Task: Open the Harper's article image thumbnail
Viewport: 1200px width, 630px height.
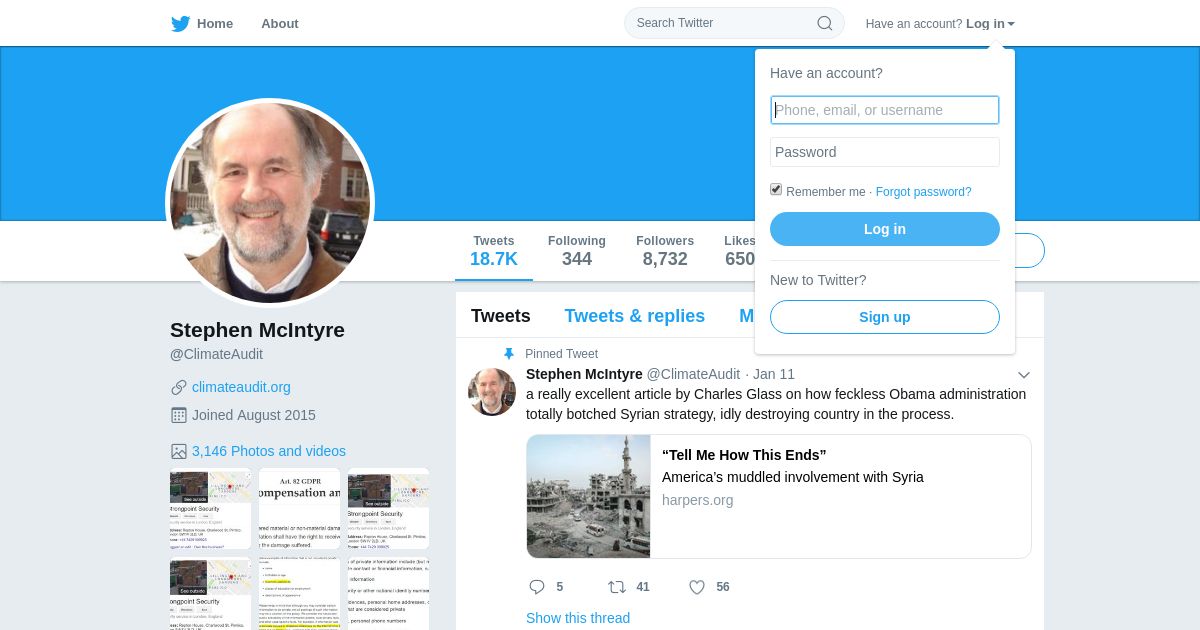Action: tap(588, 496)
